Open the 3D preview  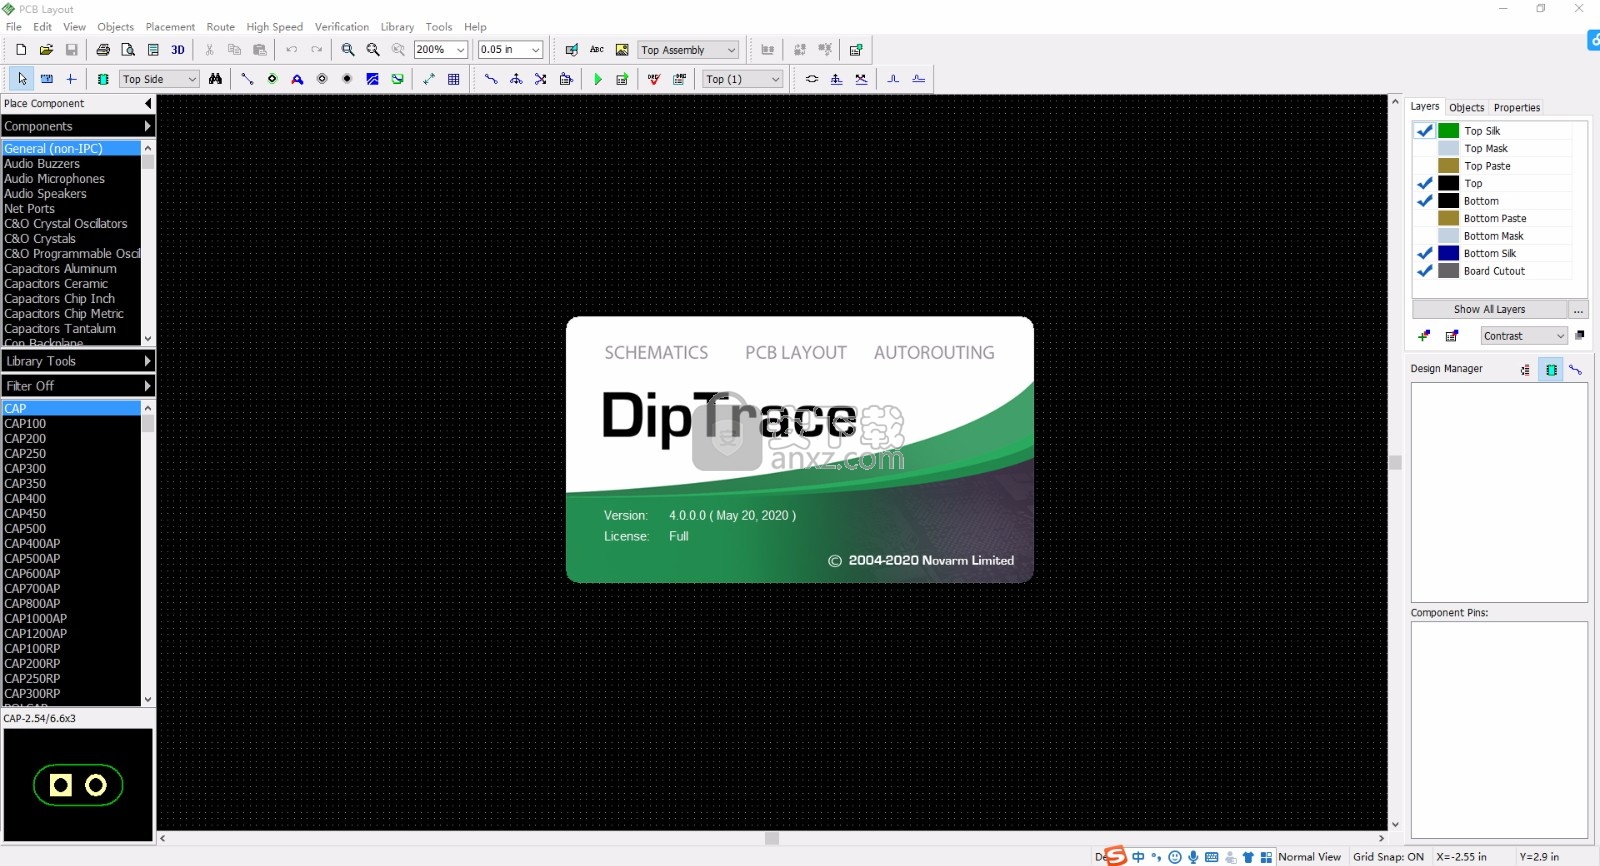178,49
